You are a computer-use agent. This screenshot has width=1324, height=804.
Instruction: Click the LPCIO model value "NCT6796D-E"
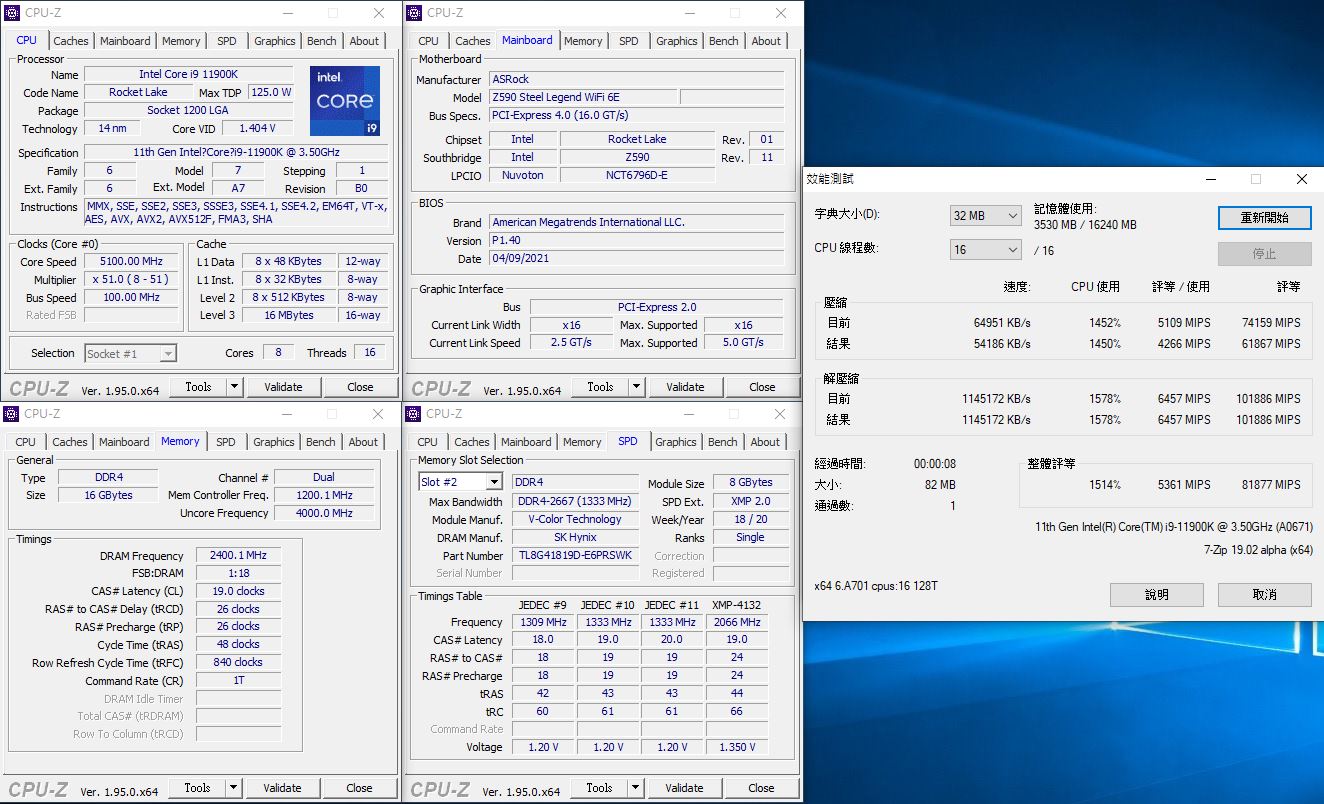(637, 176)
